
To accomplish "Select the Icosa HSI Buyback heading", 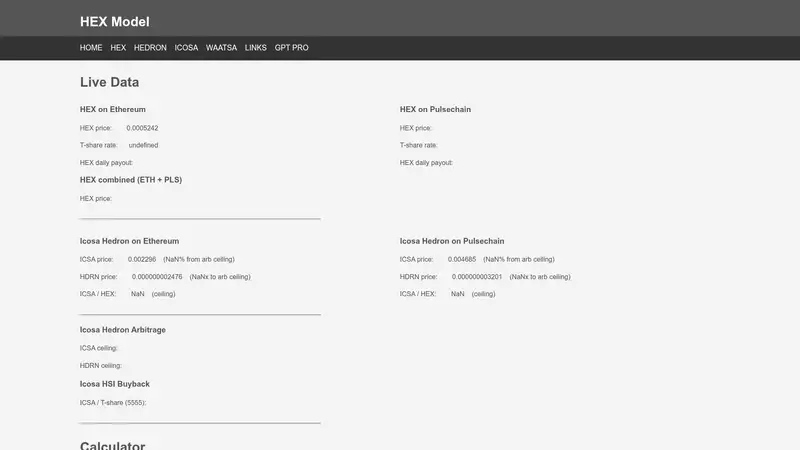I will click(x=114, y=384).
